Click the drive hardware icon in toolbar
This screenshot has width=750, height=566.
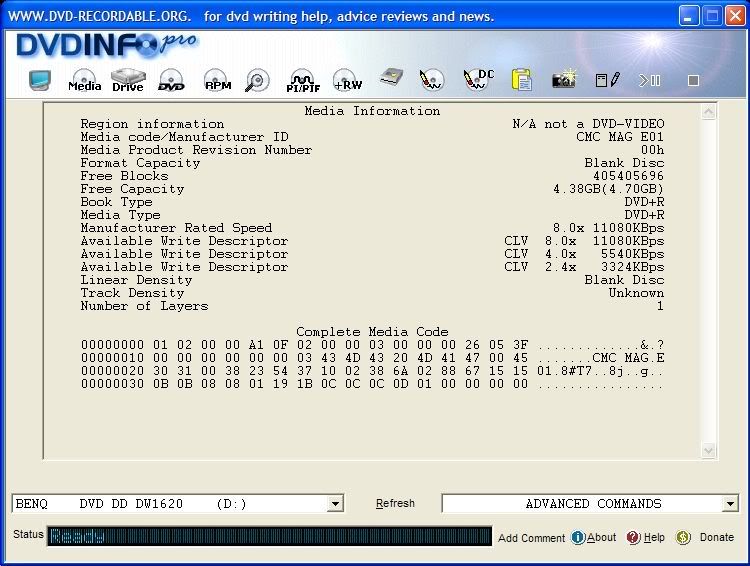[391, 78]
